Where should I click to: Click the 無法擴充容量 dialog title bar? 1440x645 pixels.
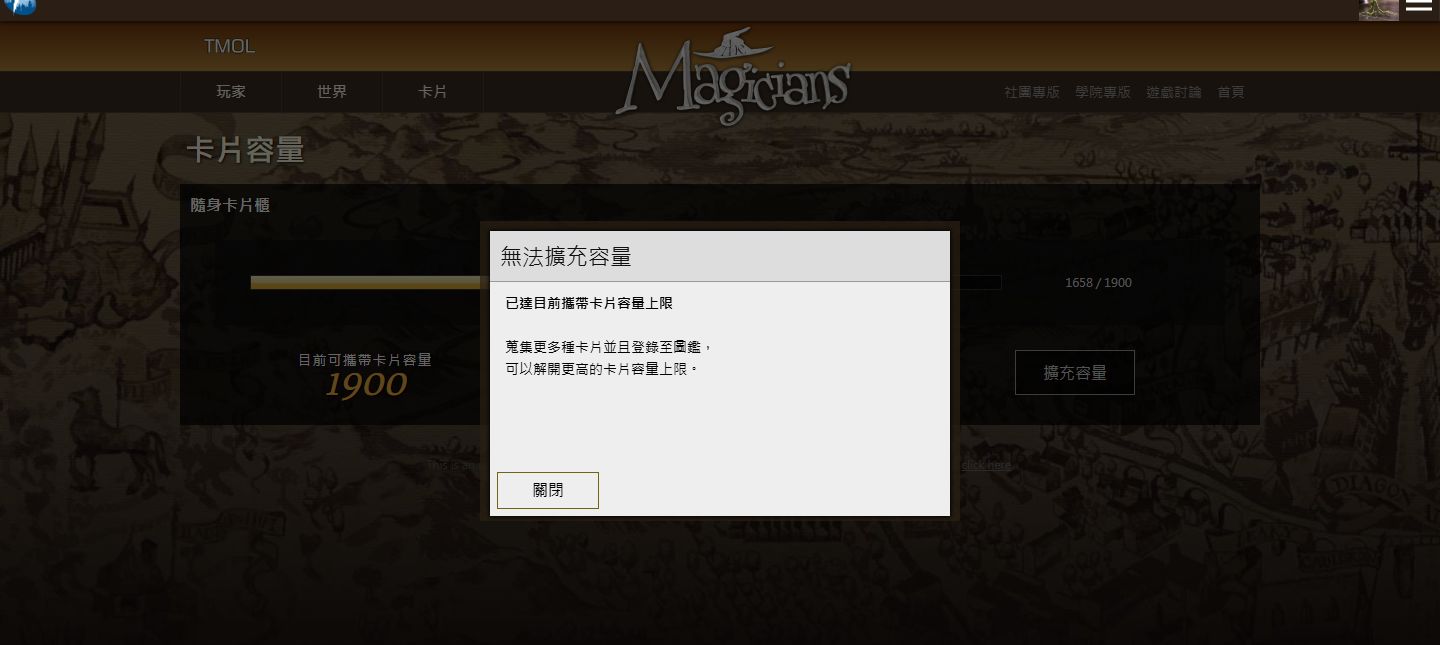coord(720,257)
